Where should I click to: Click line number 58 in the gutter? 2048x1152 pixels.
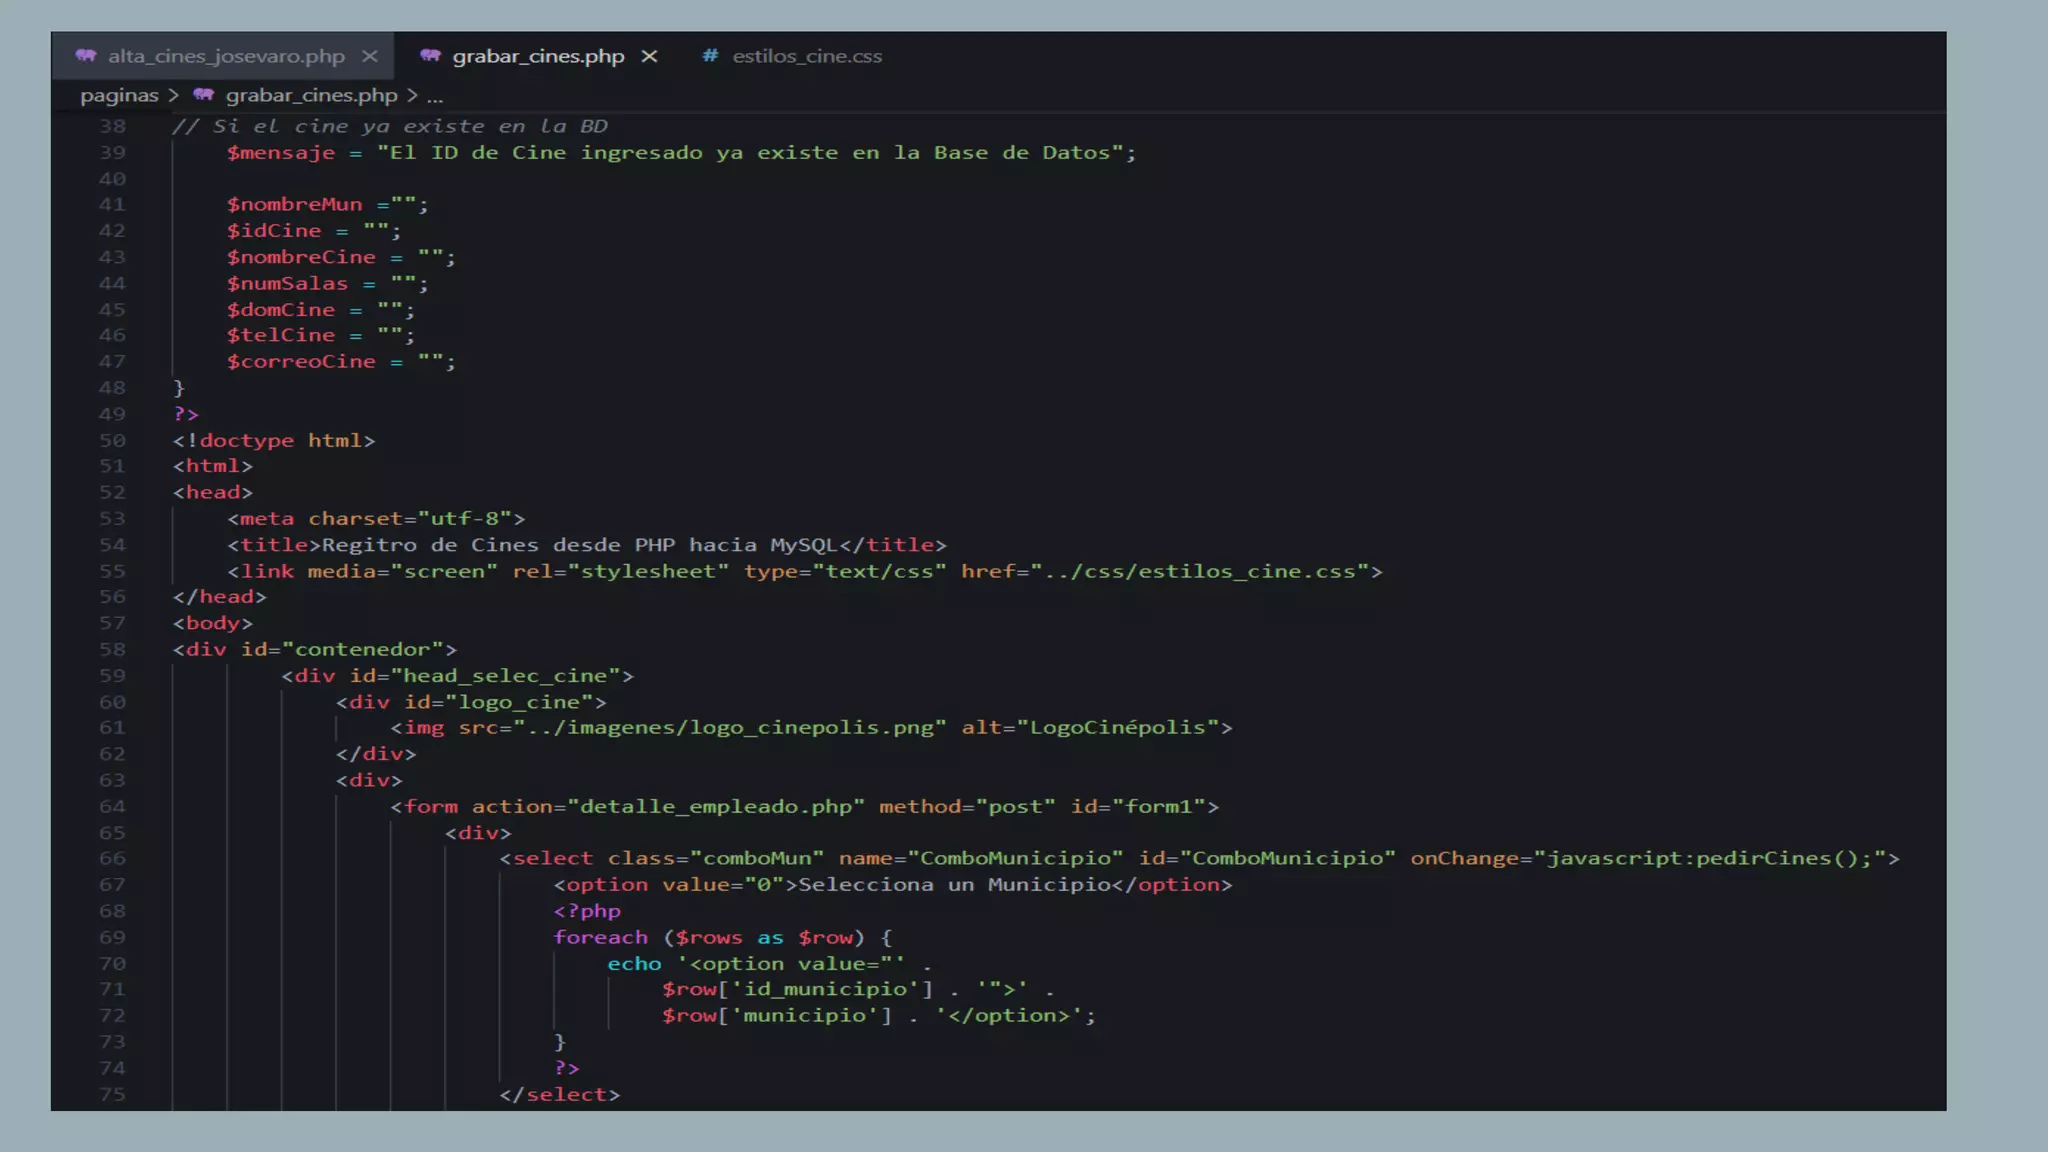click(112, 649)
